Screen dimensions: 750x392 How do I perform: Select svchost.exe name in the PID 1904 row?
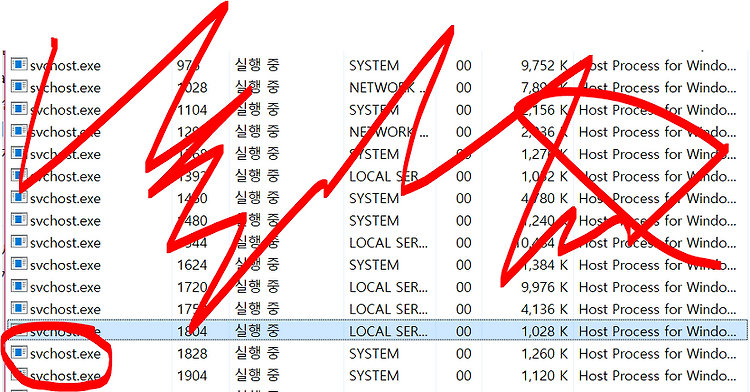click(65, 376)
